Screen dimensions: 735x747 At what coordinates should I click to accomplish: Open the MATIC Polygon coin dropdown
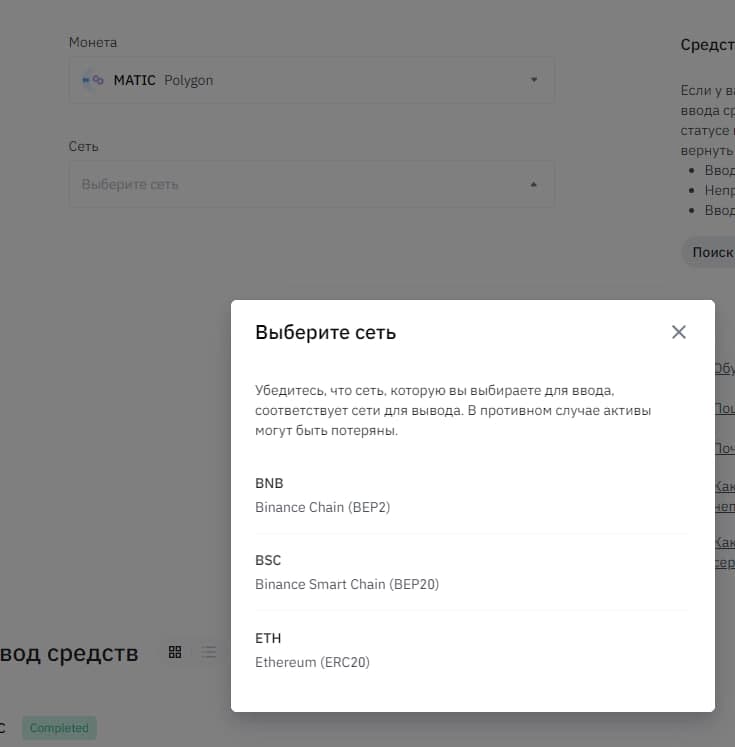[x=312, y=80]
